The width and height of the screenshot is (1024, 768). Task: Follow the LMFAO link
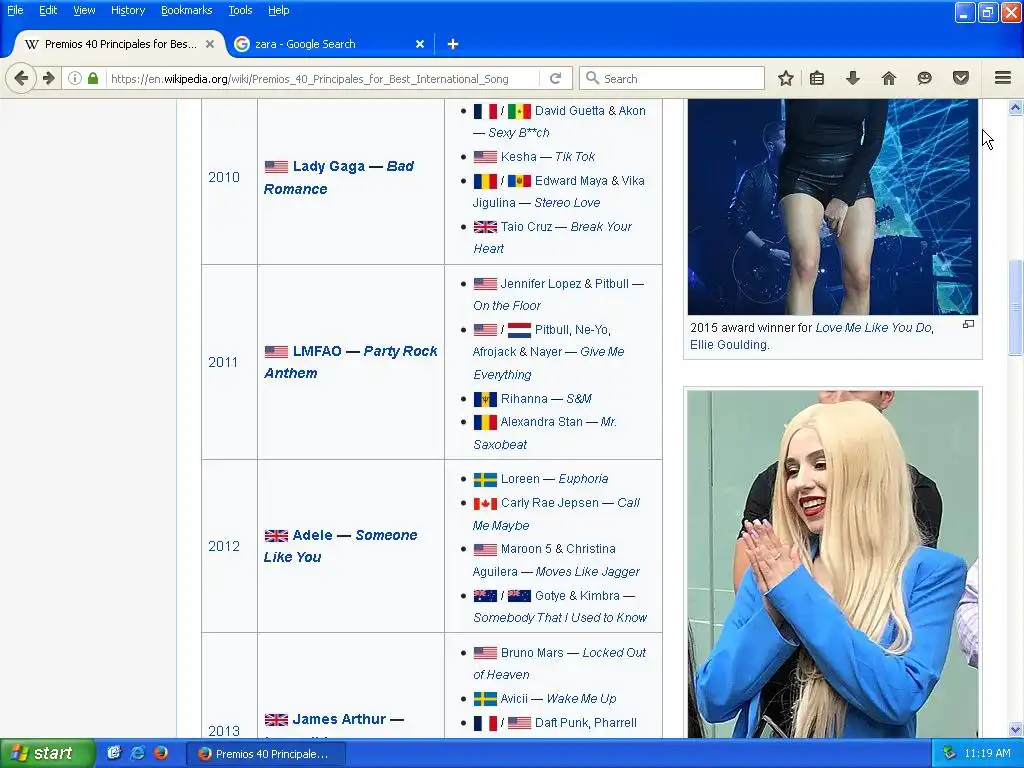[x=317, y=351]
